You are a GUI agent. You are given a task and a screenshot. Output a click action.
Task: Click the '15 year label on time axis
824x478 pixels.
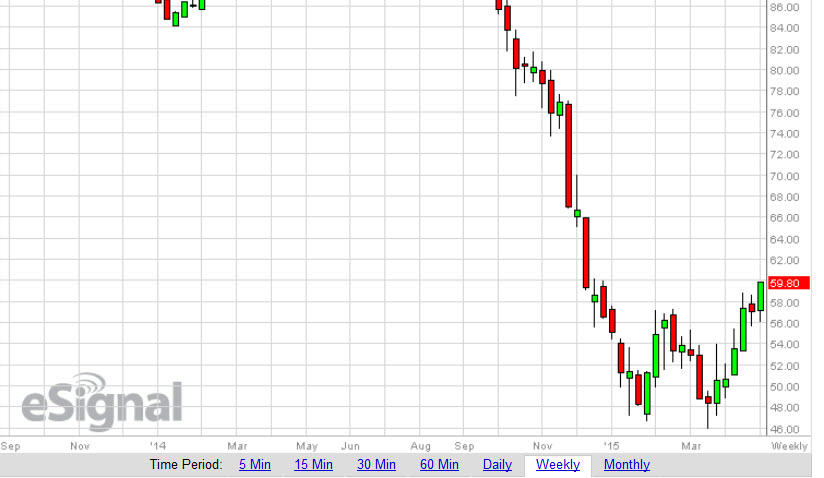[611, 446]
